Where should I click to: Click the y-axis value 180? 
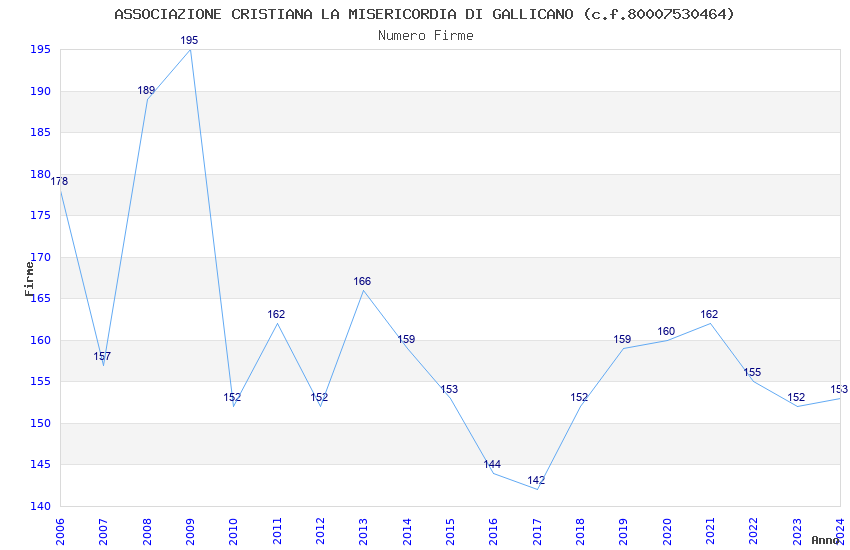tap(41, 174)
